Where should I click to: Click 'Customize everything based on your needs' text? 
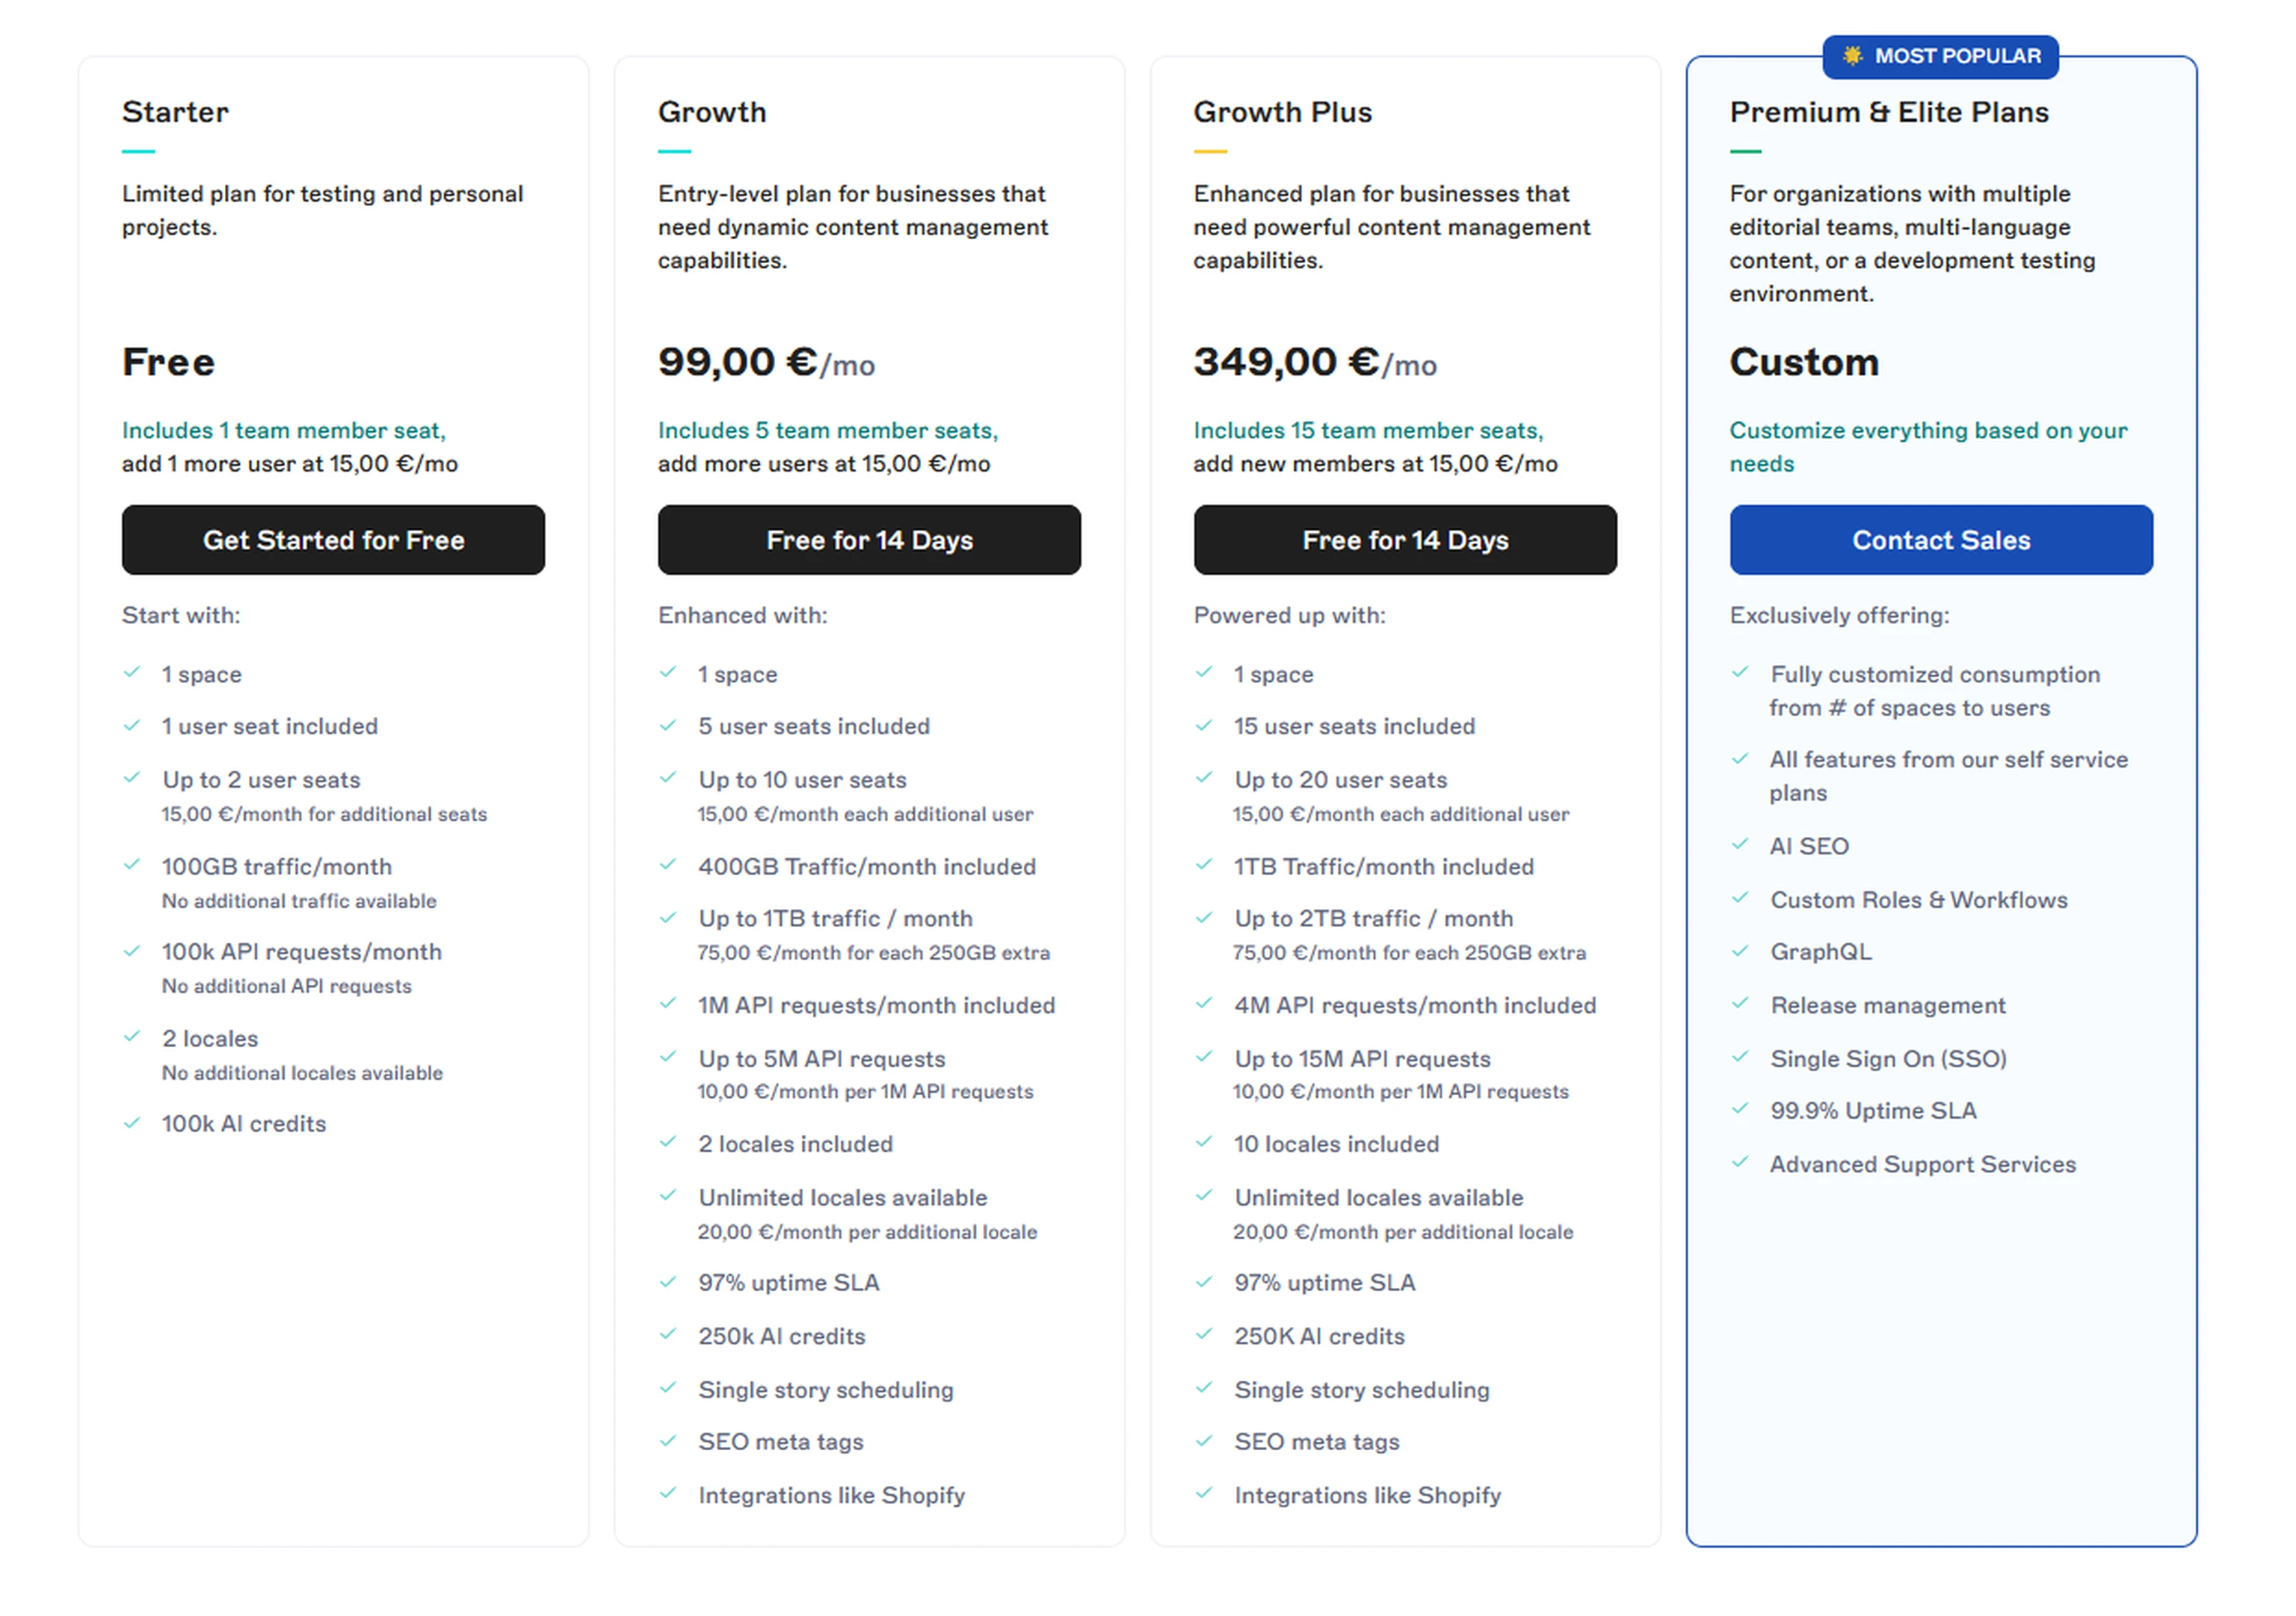(1927, 446)
